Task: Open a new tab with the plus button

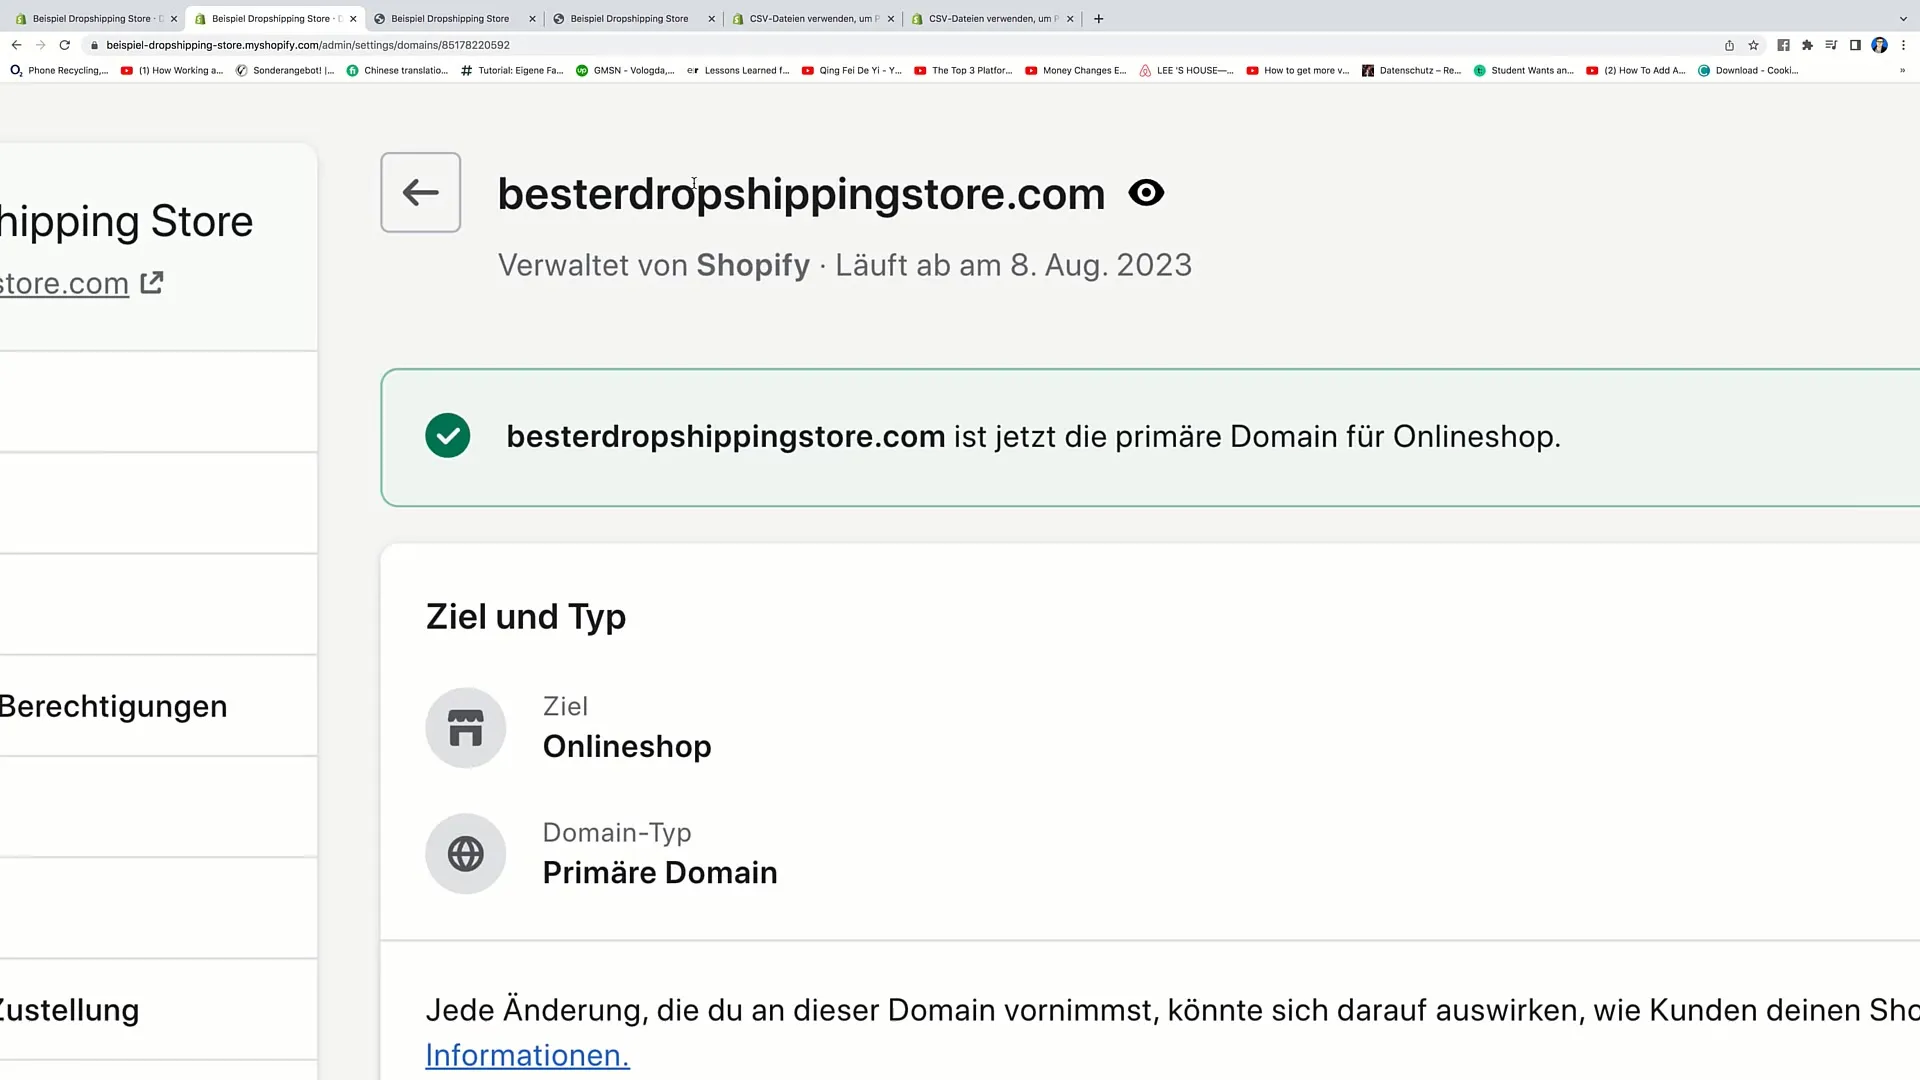Action: (x=1098, y=19)
